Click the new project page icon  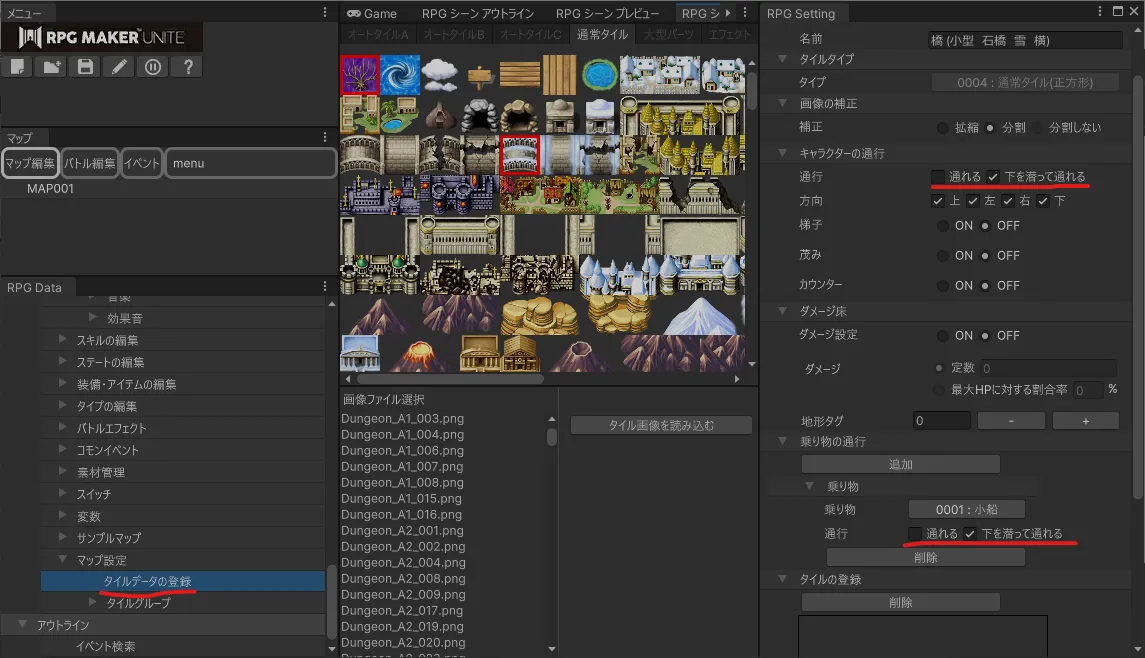(17, 67)
